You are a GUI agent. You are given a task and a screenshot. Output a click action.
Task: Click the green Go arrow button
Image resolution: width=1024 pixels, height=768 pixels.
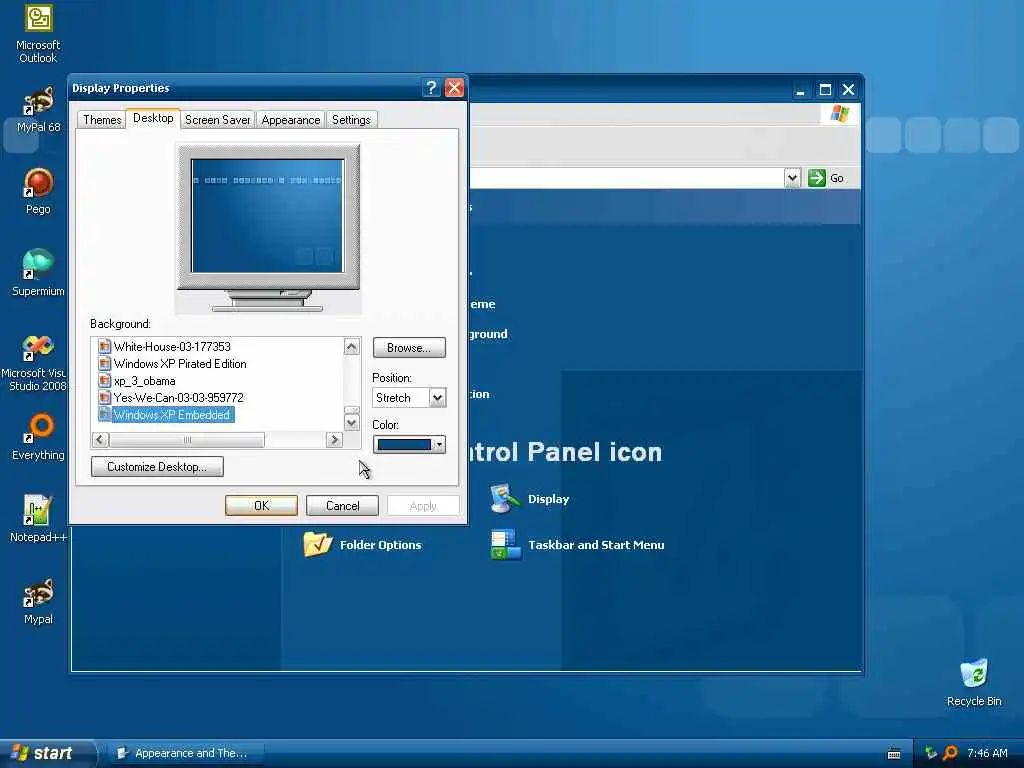pyautogui.click(x=816, y=178)
